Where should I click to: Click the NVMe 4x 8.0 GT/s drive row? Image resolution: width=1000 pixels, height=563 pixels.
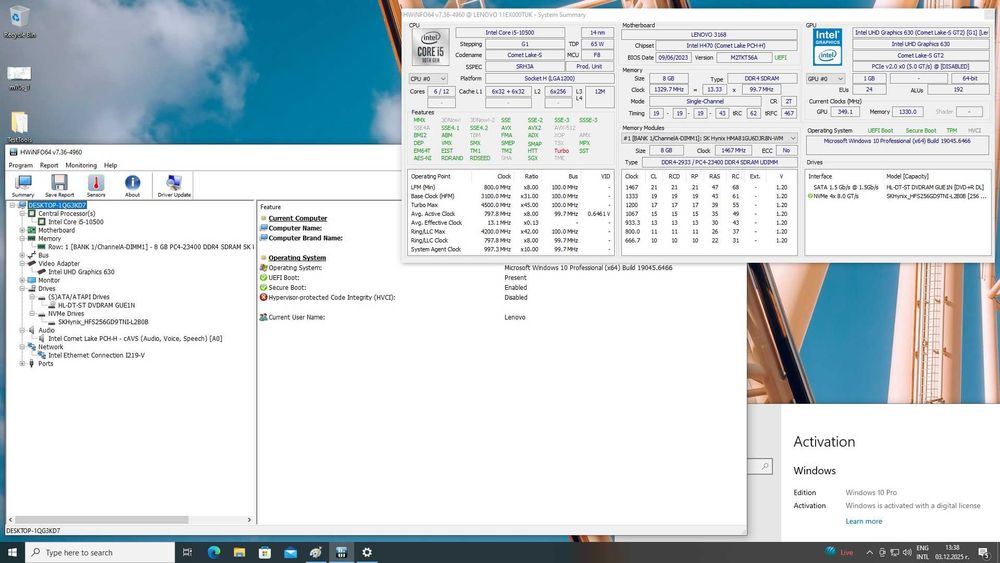pos(898,196)
